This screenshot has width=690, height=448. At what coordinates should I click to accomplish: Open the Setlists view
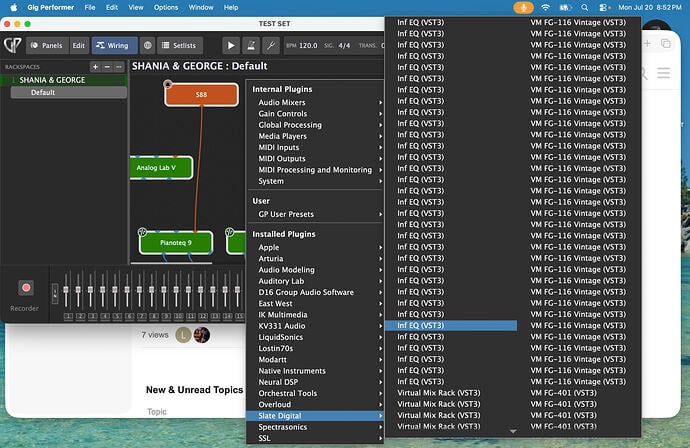(x=179, y=45)
